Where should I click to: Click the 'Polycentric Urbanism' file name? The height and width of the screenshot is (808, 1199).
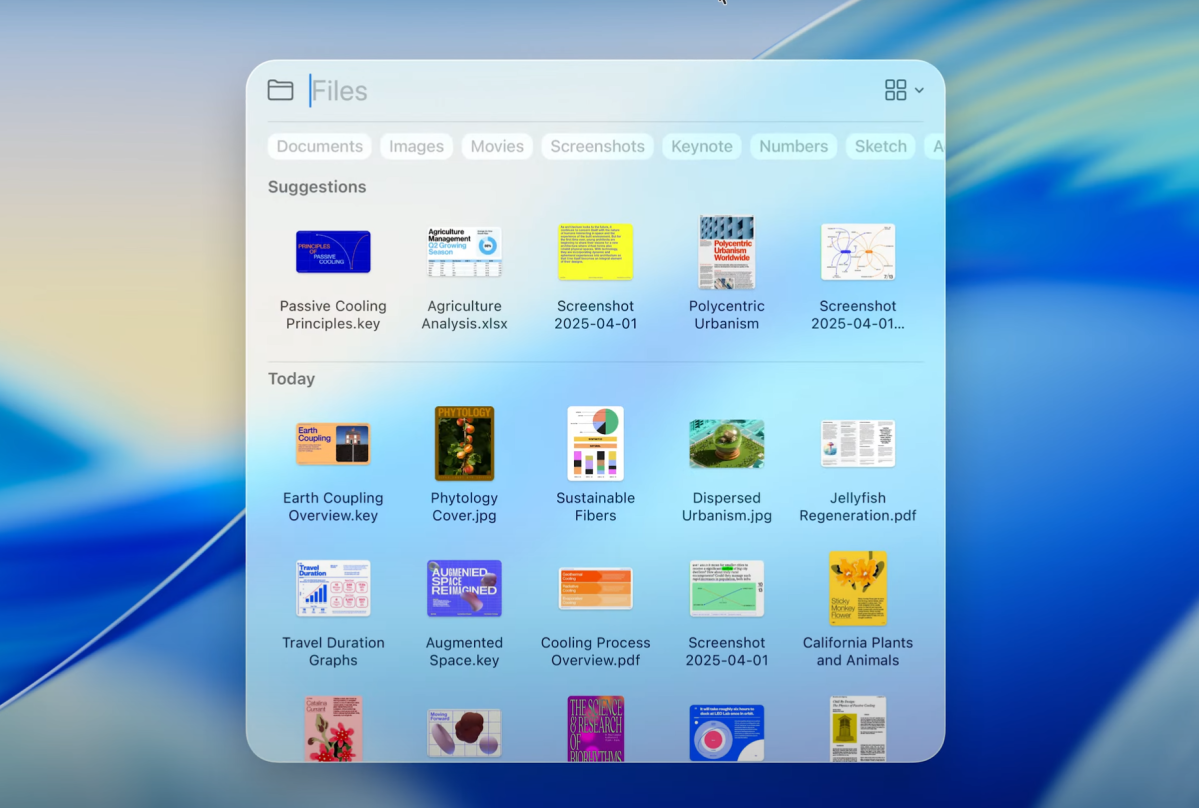pos(726,315)
